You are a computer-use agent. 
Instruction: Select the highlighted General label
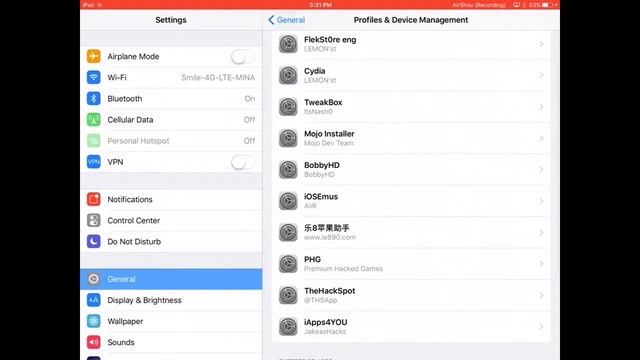coord(121,279)
